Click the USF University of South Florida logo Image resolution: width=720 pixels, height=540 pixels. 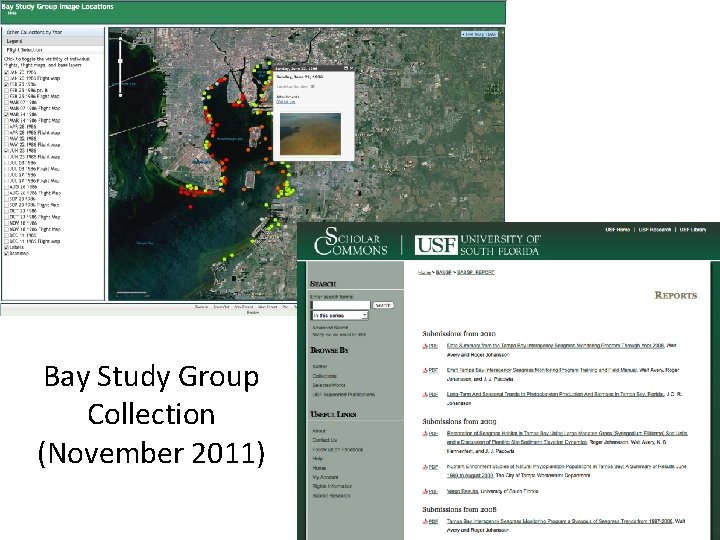coord(478,245)
